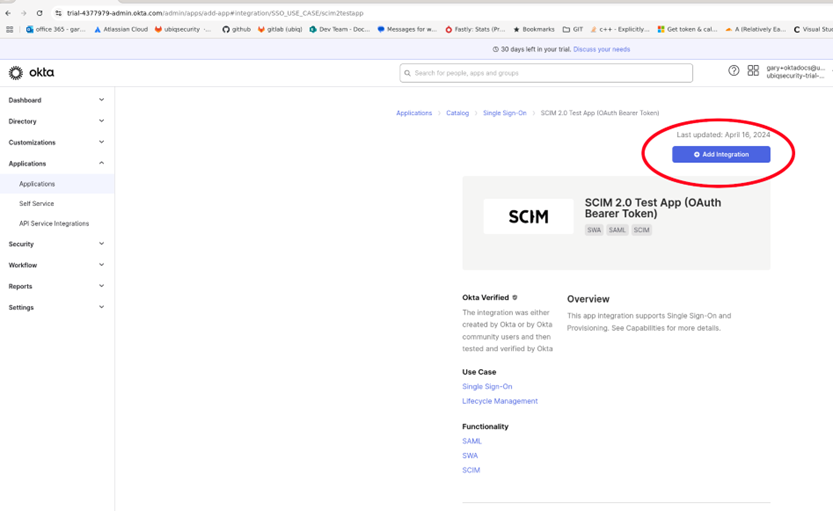Open the Dev Team - Doc bookmark

pyautogui.click(x=339, y=29)
